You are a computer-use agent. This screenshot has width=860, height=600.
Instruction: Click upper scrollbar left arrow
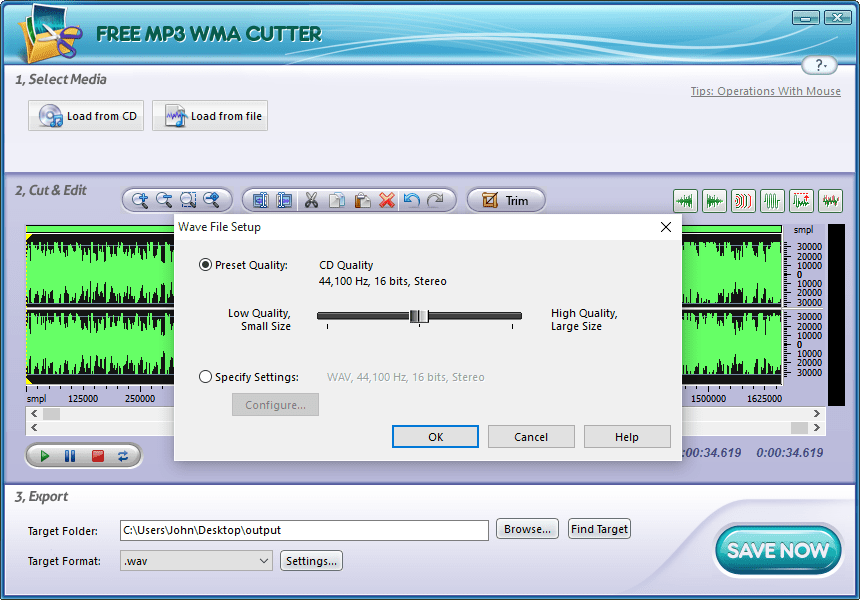point(34,414)
